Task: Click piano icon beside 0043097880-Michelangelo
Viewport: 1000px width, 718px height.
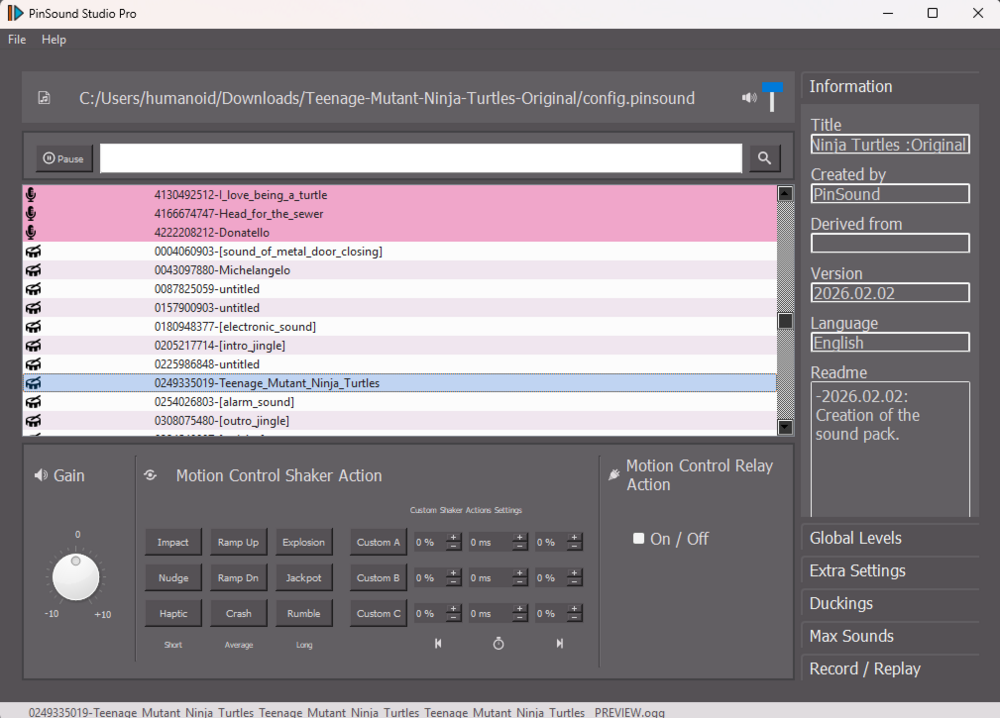Action: 33,270
